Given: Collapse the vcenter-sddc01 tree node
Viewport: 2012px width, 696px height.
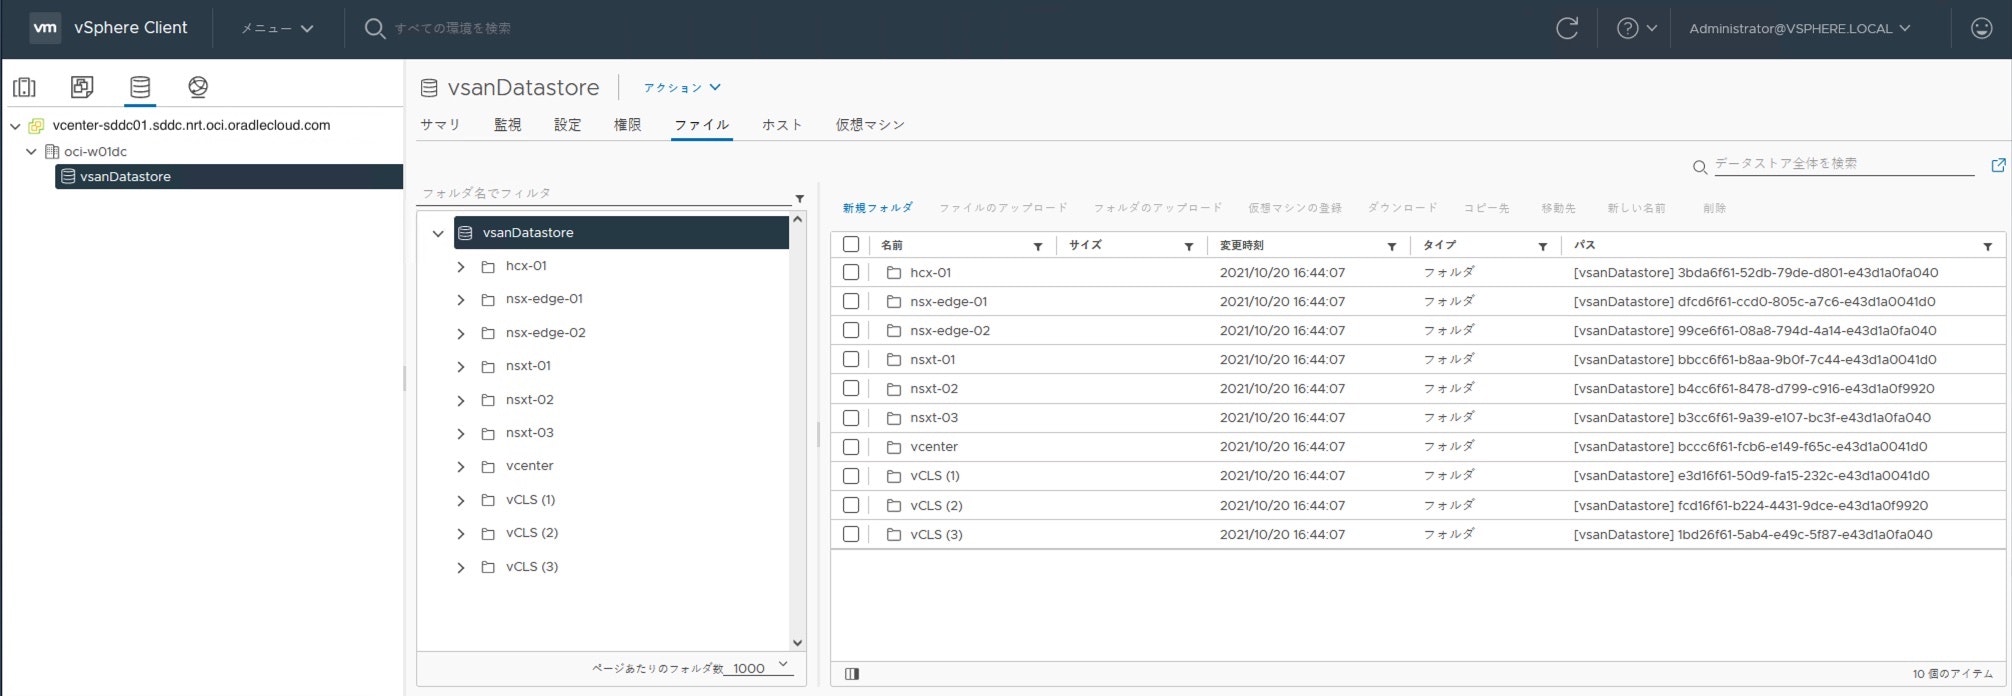Looking at the screenshot, I should 15,126.
